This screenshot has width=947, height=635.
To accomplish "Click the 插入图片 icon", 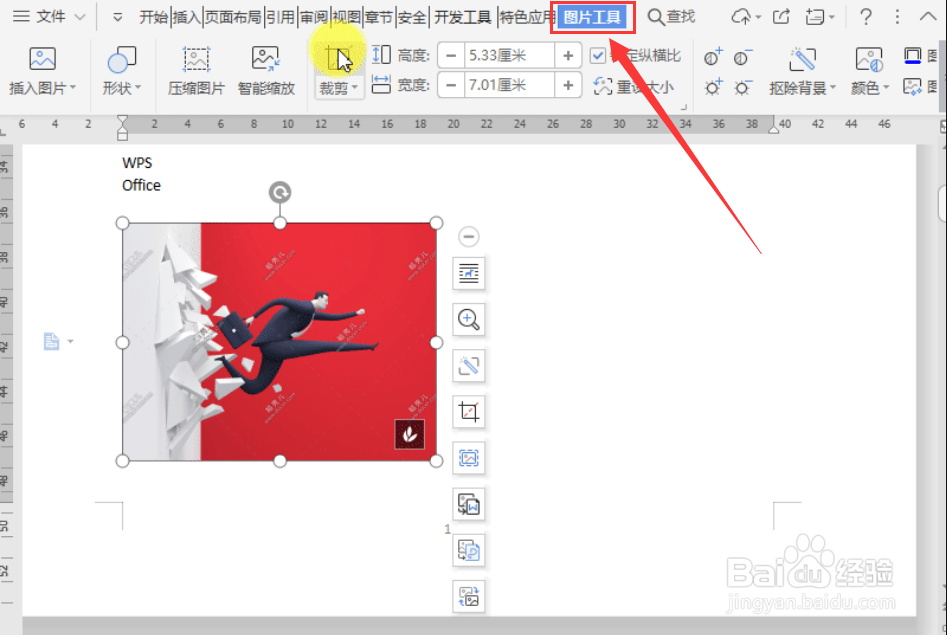I will 42,59.
